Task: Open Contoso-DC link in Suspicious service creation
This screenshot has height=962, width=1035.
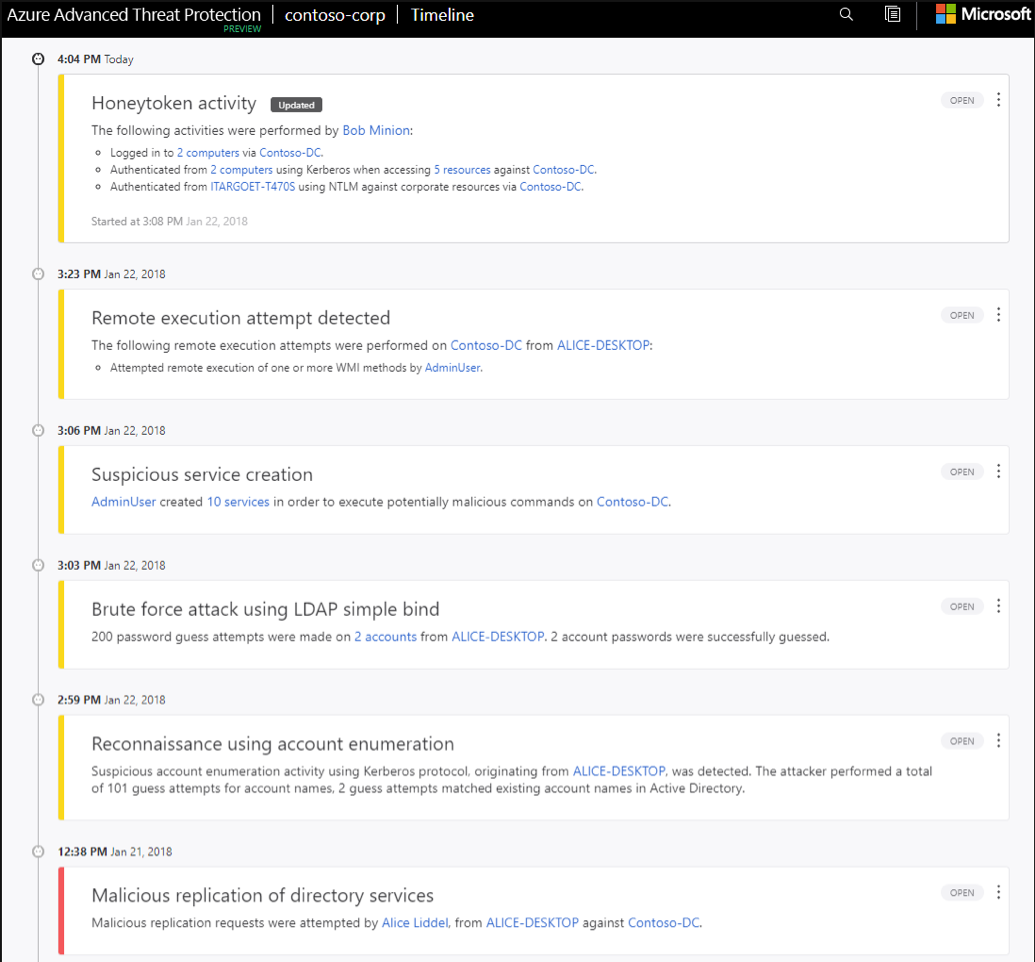Action: 632,502
